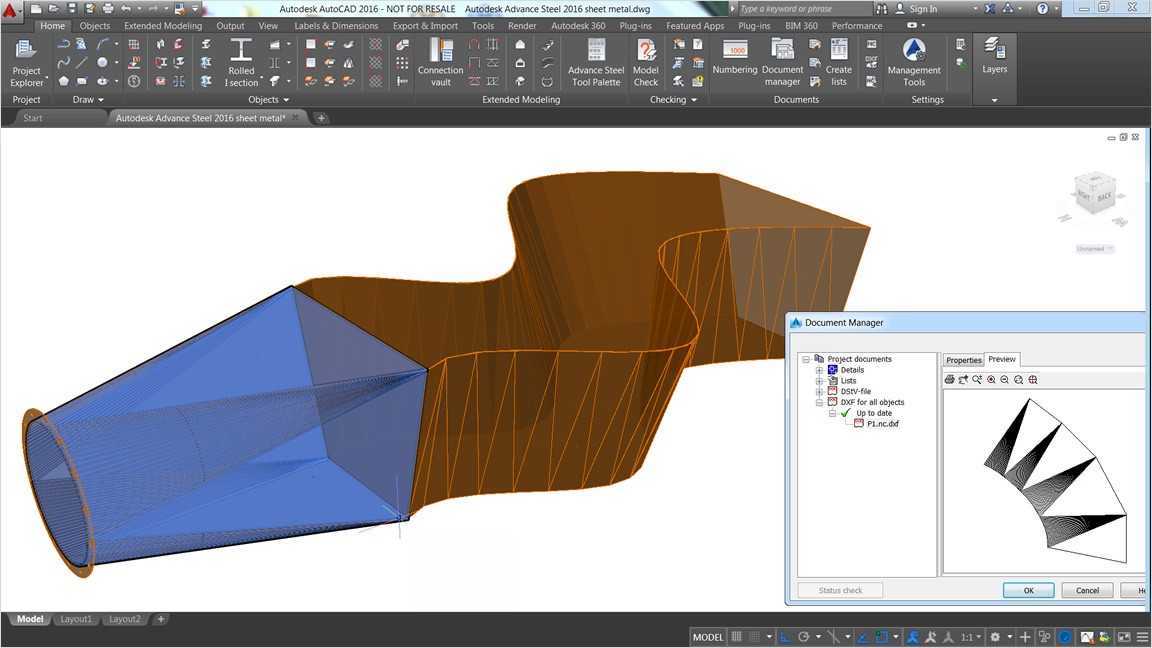Open the Labels & Dimensions ribbon tab
Screen dimensions: 1152x648
coord(336,26)
